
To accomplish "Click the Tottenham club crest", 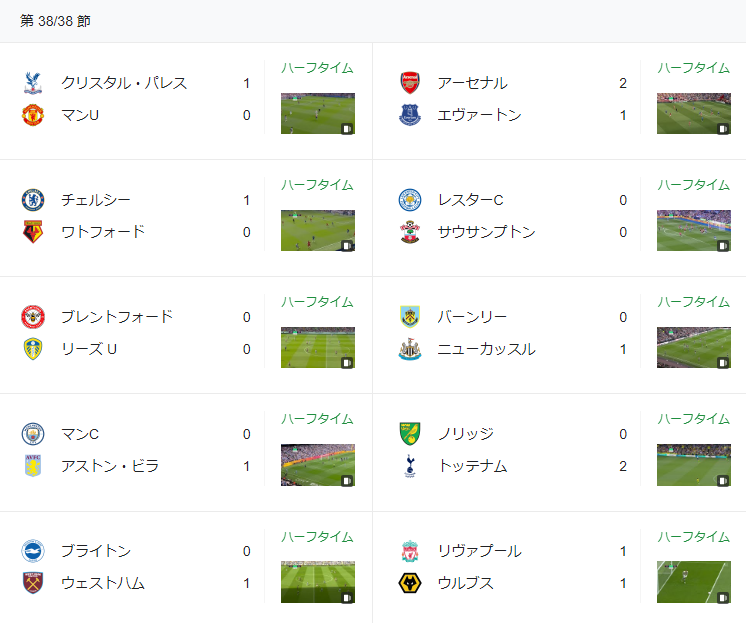I will click(409, 466).
